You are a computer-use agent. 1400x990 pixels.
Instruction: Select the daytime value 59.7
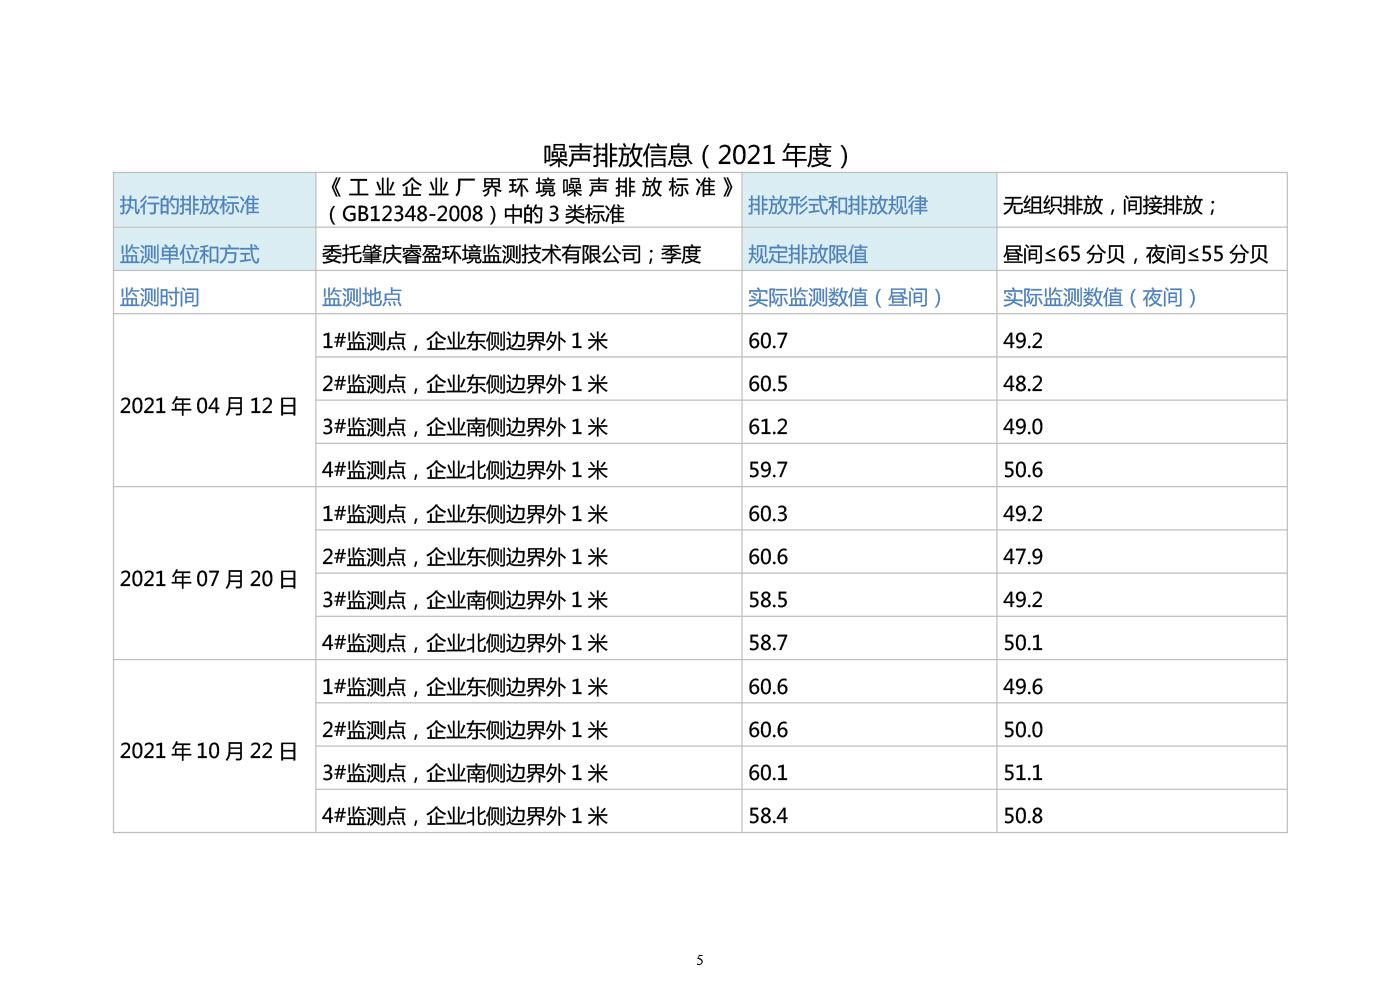pyautogui.click(x=869, y=465)
